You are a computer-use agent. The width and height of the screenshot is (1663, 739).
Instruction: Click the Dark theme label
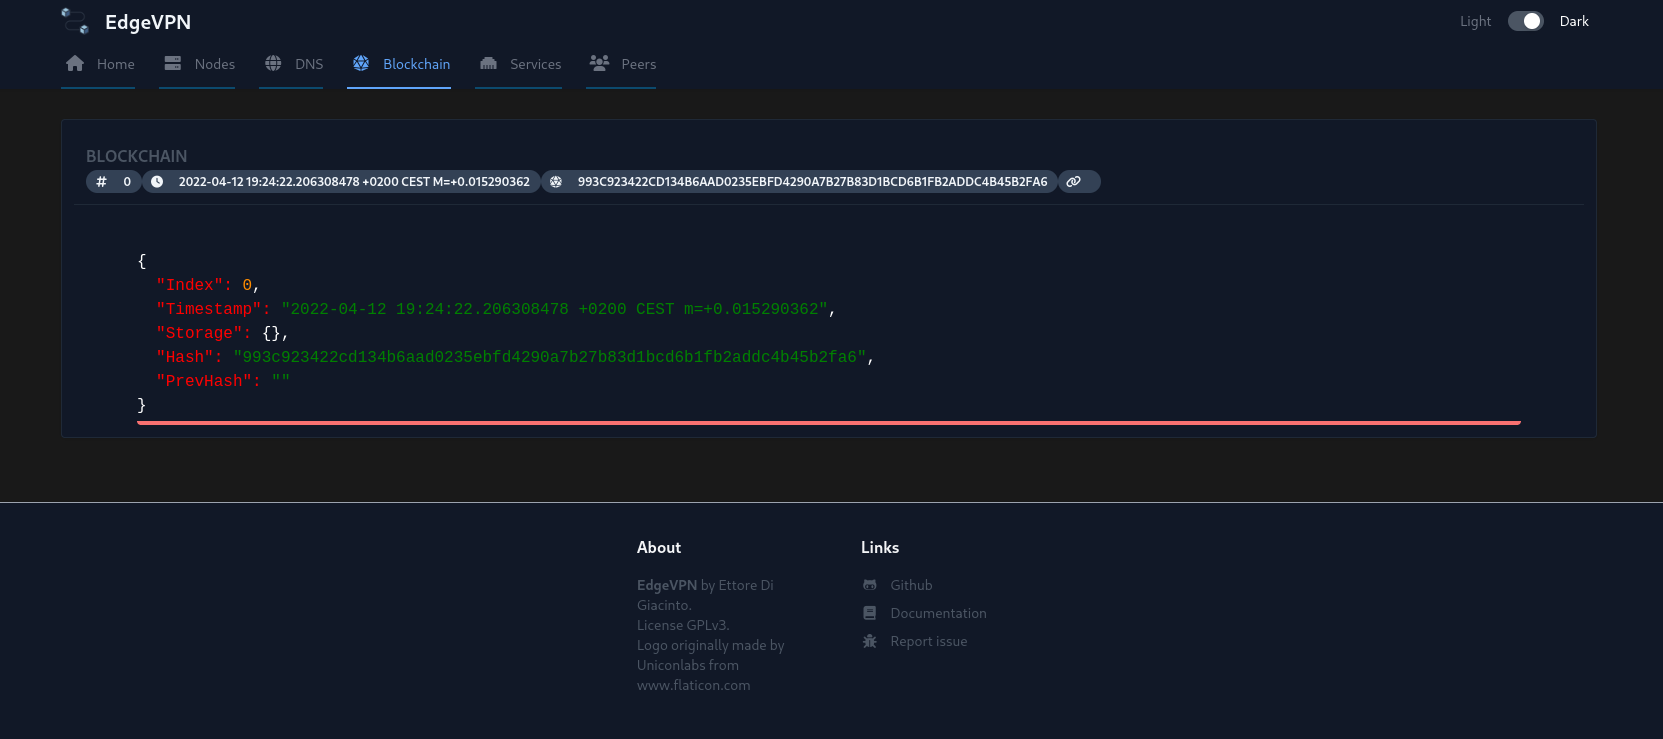[x=1574, y=21]
